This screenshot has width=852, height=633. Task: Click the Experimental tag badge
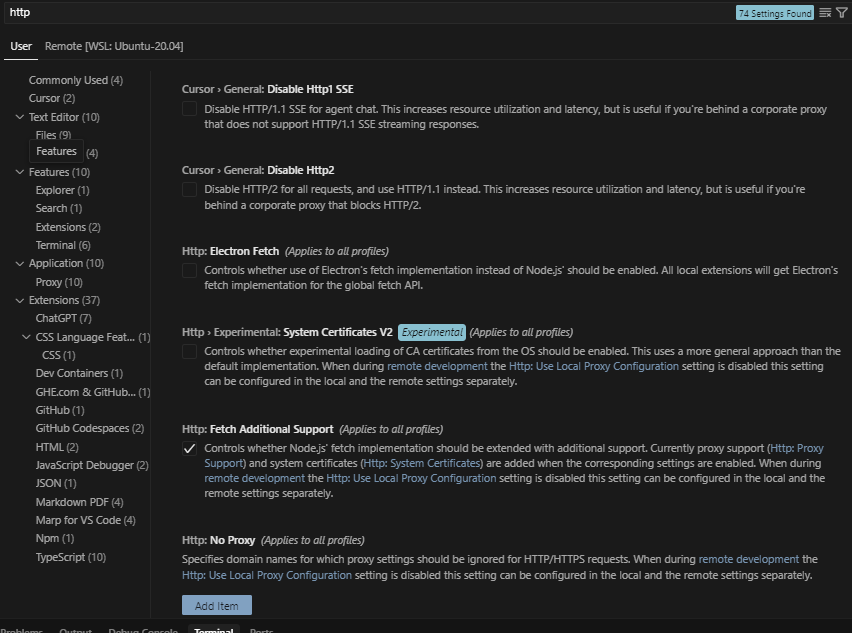click(x=432, y=332)
